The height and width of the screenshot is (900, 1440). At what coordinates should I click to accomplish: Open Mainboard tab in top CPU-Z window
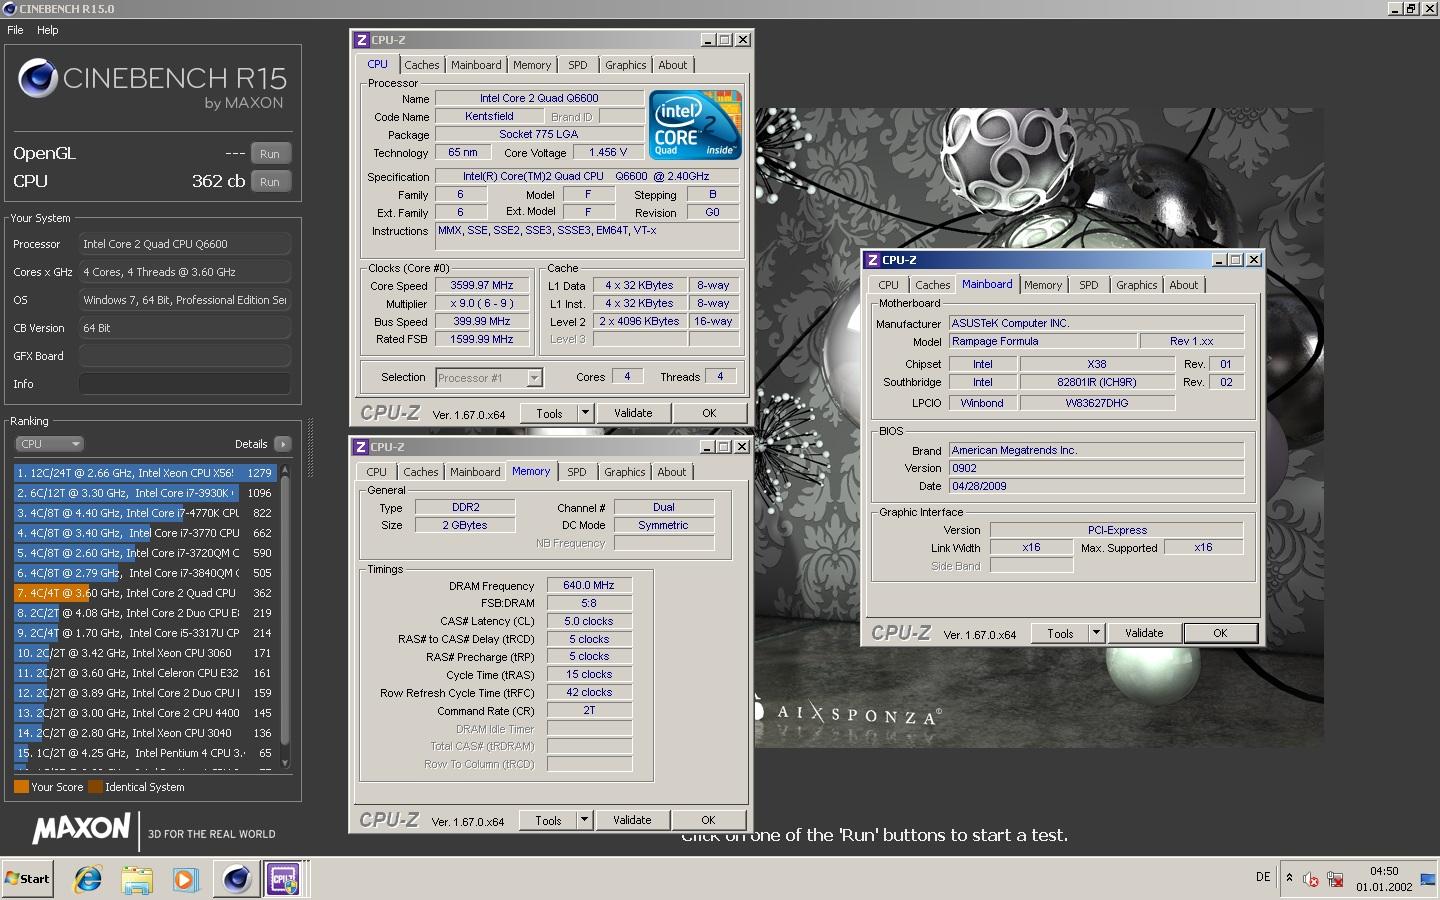(x=476, y=65)
